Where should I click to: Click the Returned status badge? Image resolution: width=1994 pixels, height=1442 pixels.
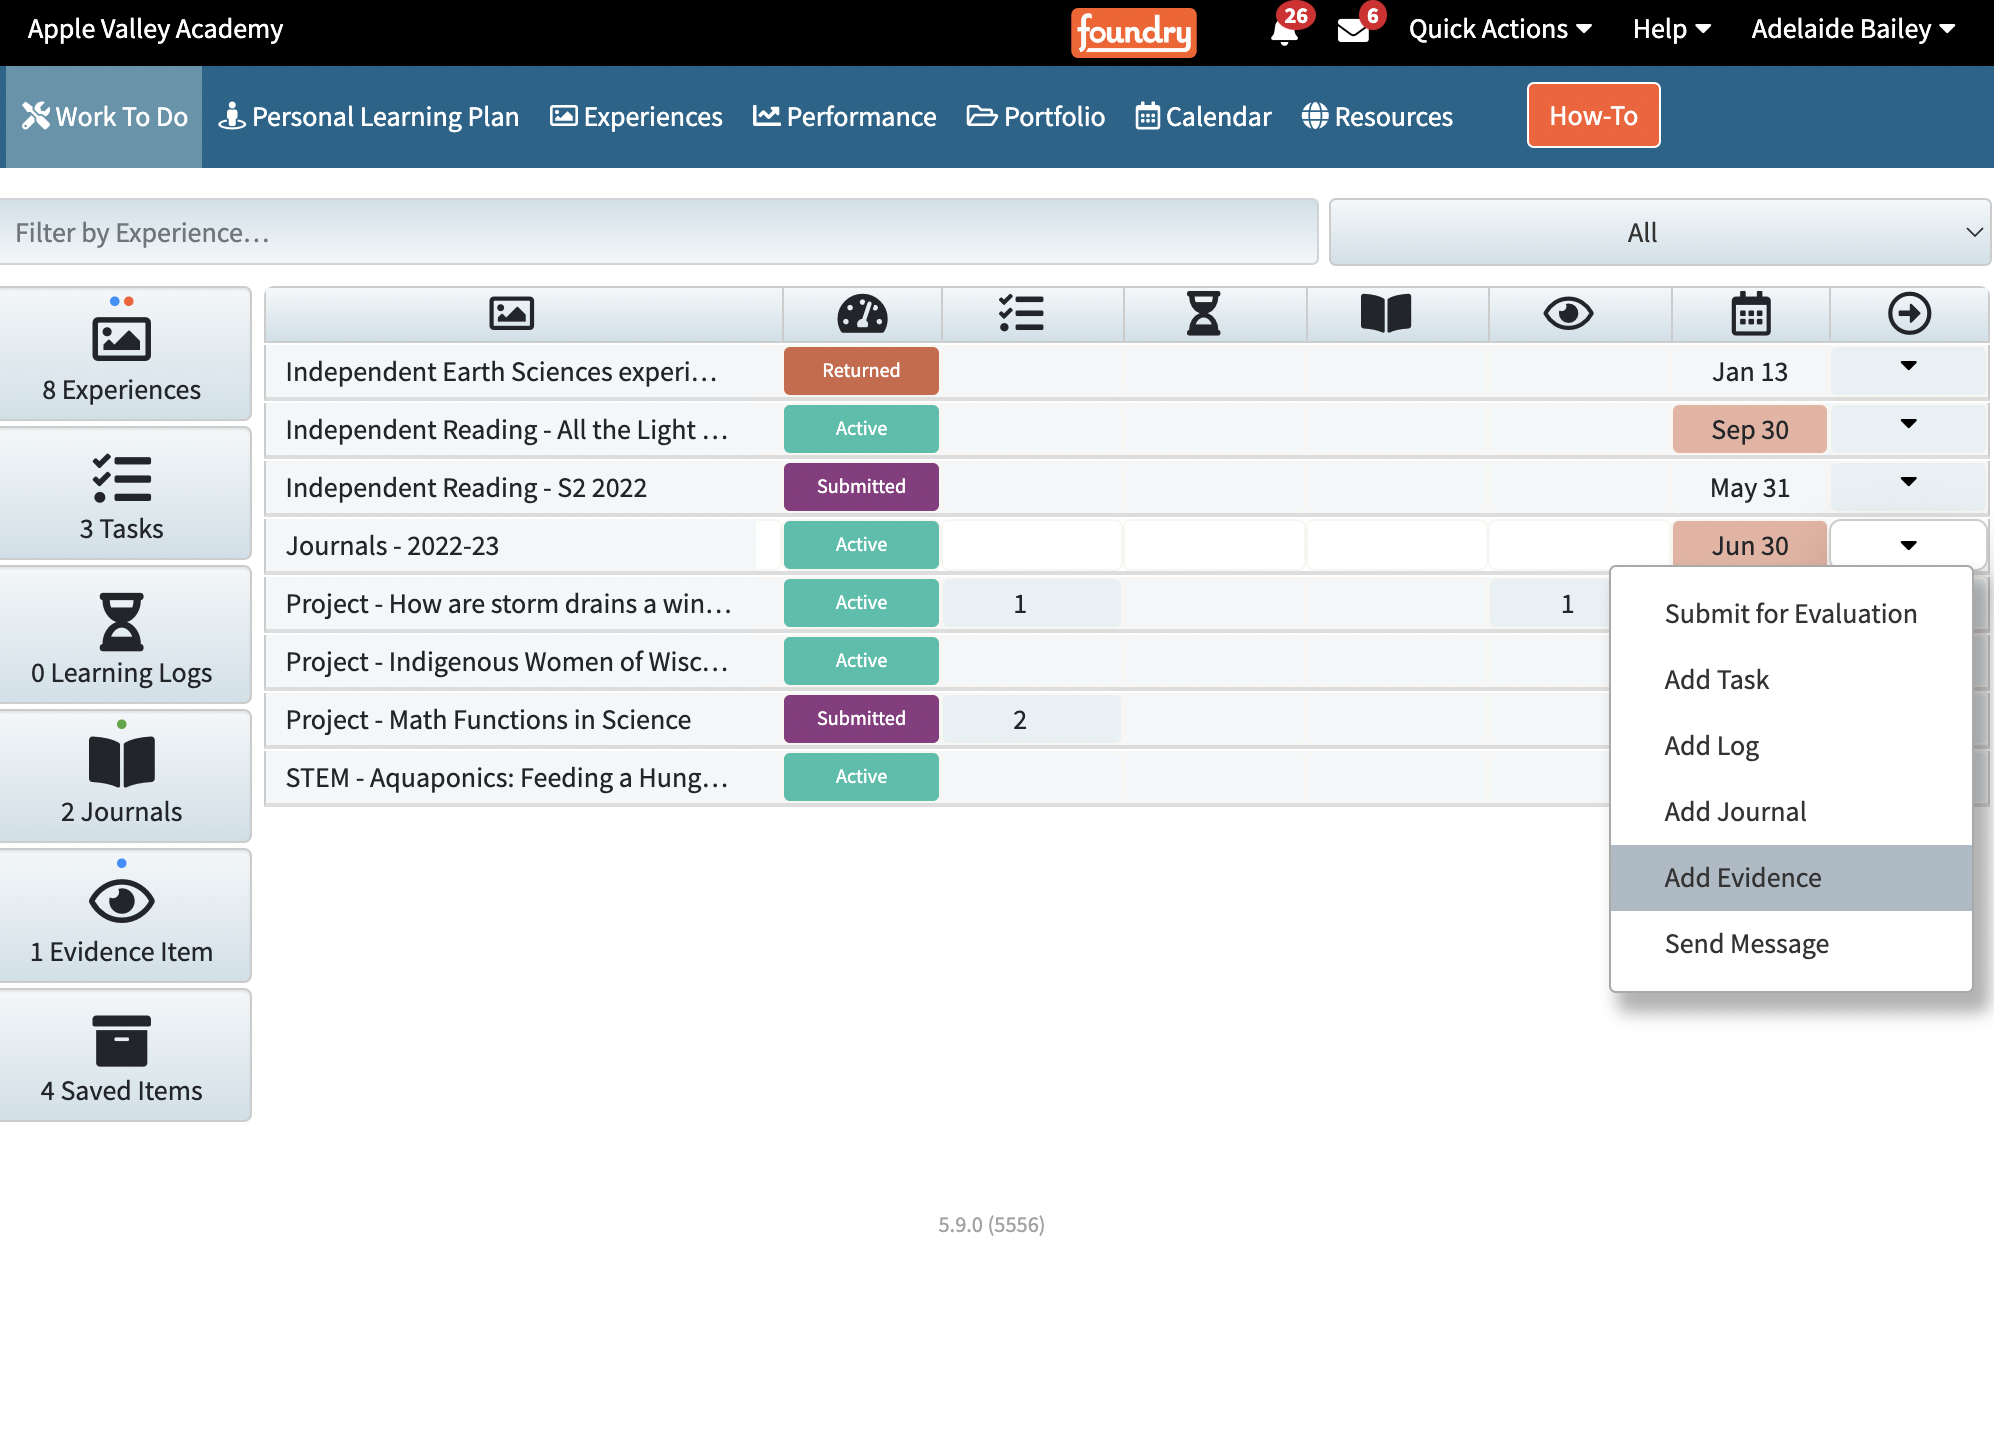click(861, 371)
